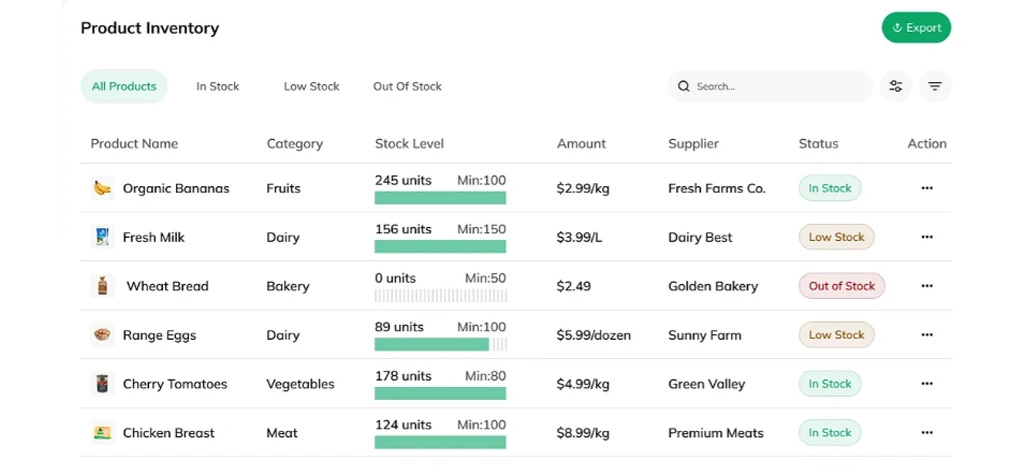Click the Action column header
This screenshot has height=466, width=1026.
(927, 143)
